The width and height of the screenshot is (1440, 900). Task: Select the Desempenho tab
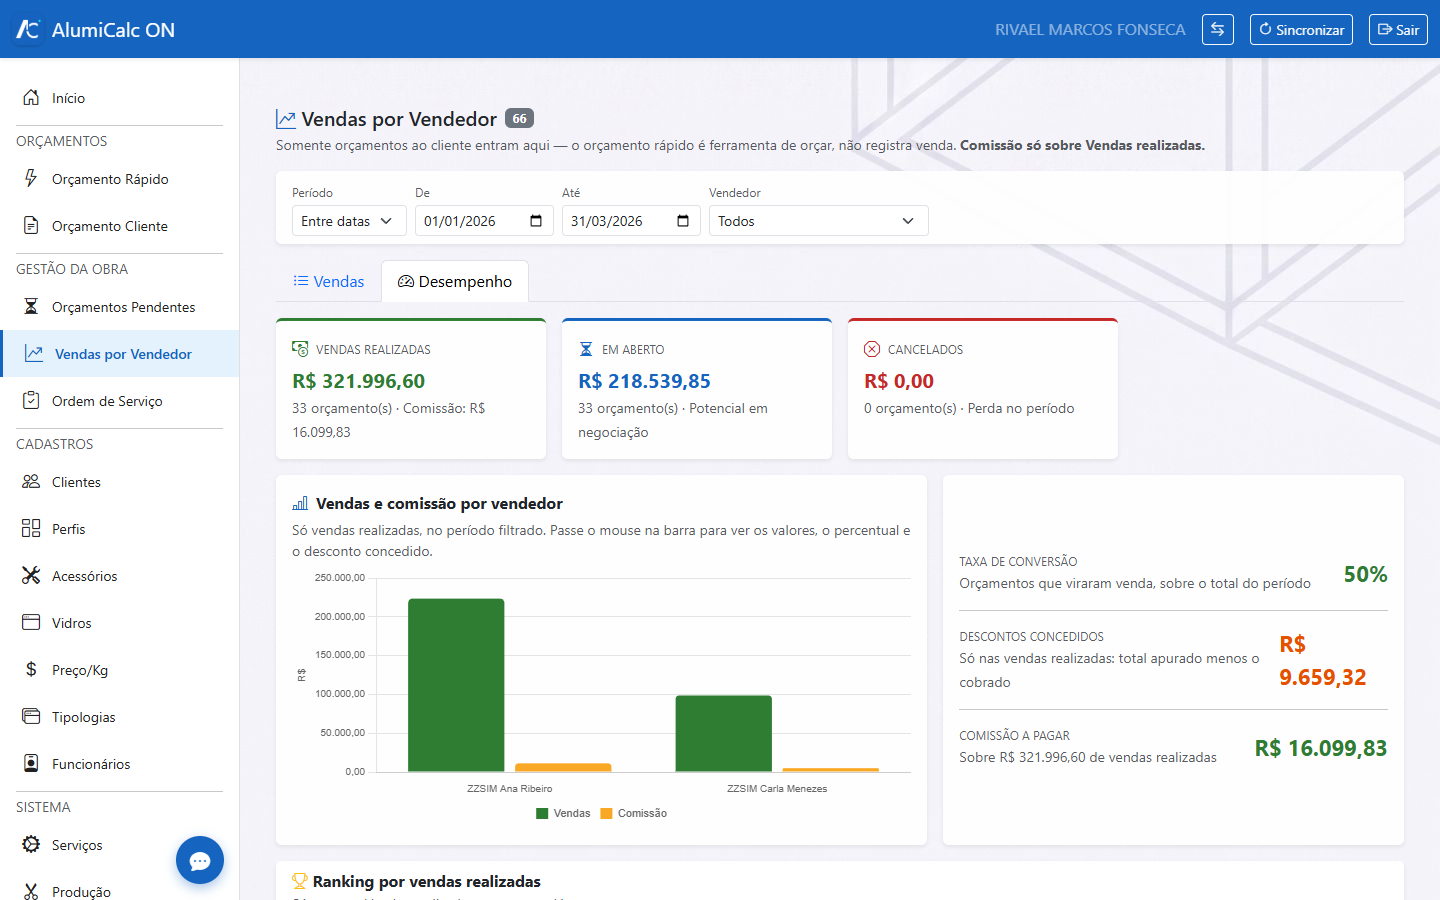tap(455, 282)
